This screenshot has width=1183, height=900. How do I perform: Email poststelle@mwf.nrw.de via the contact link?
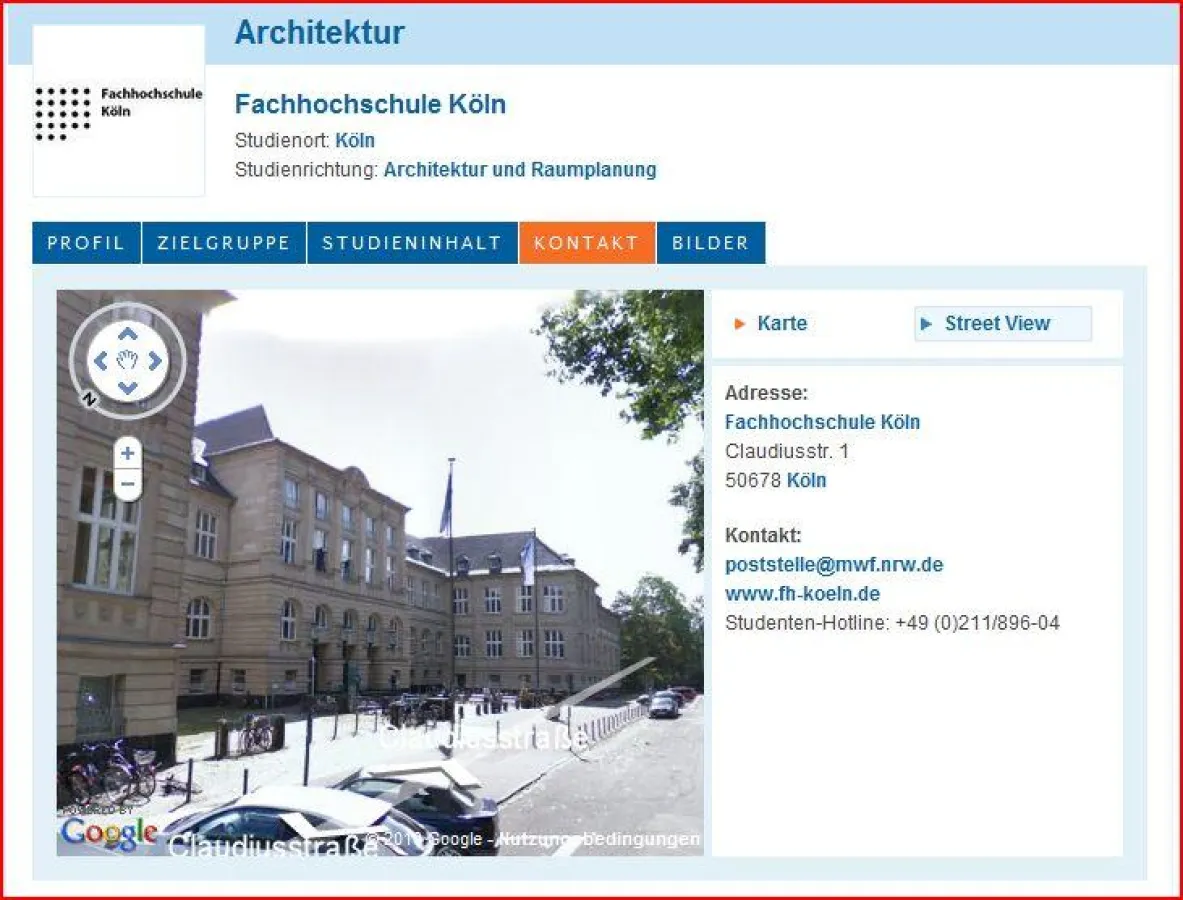(834, 564)
